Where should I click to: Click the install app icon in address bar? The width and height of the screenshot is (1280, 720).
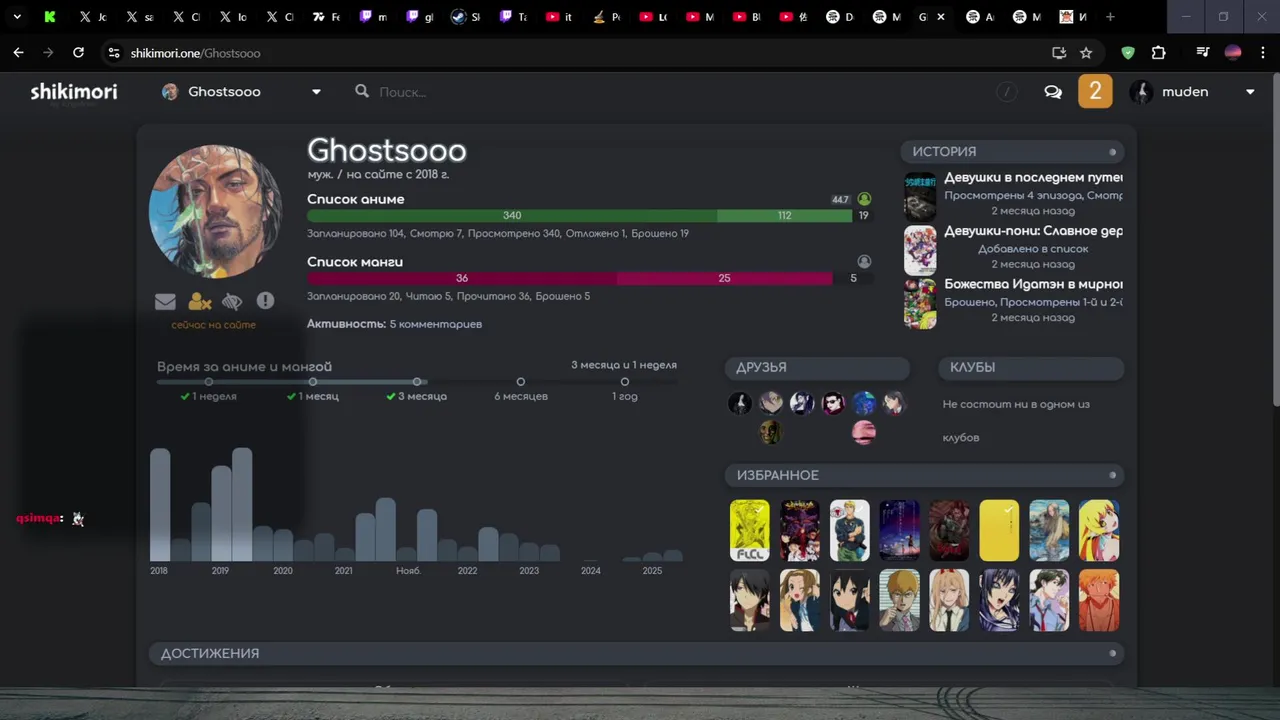[1059, 53]
